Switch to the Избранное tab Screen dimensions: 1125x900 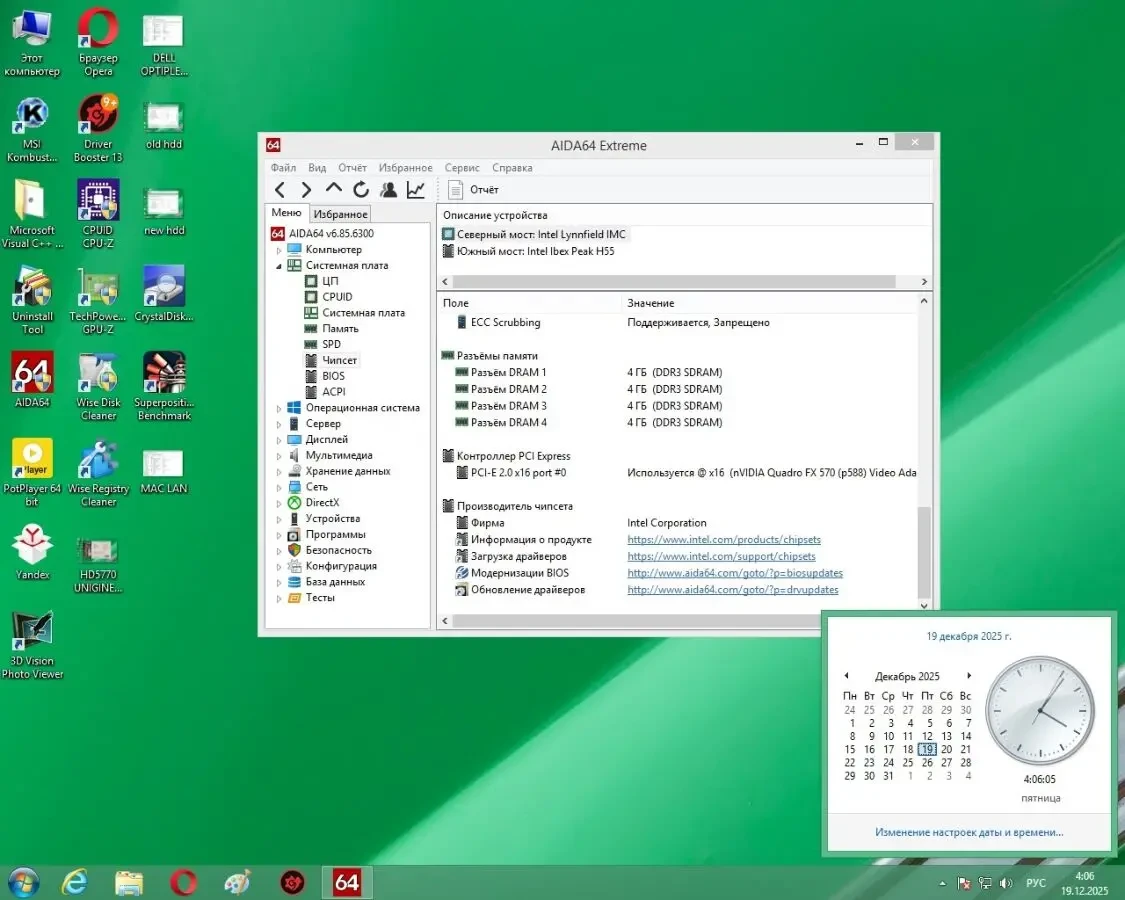(x=340, y=214)
